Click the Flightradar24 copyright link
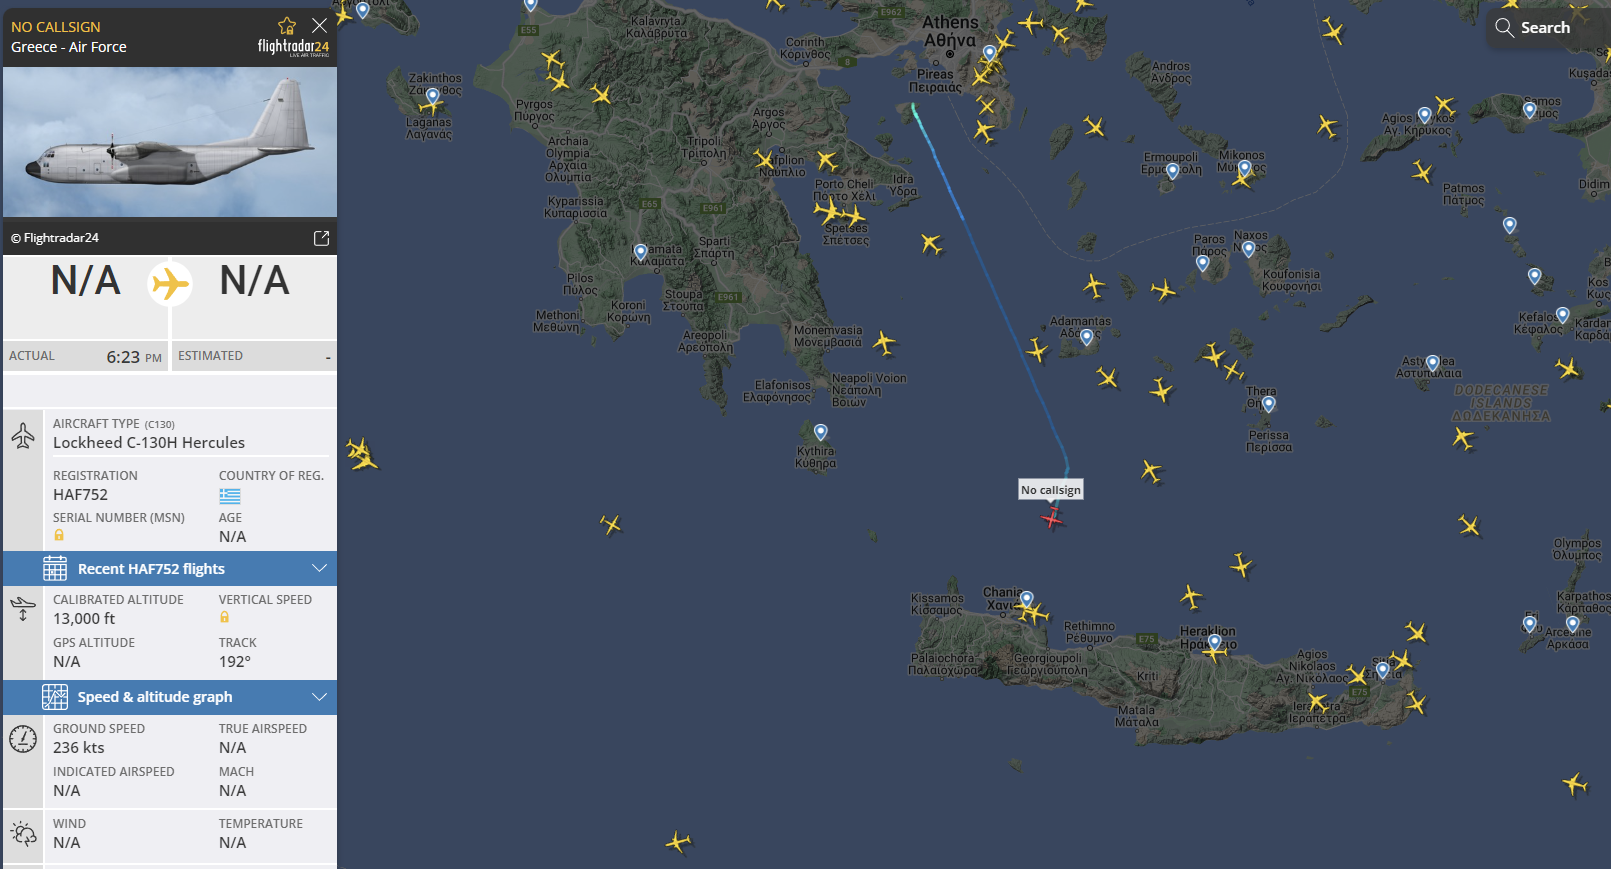The image size is (1611, 869). [x=55, y=238]
